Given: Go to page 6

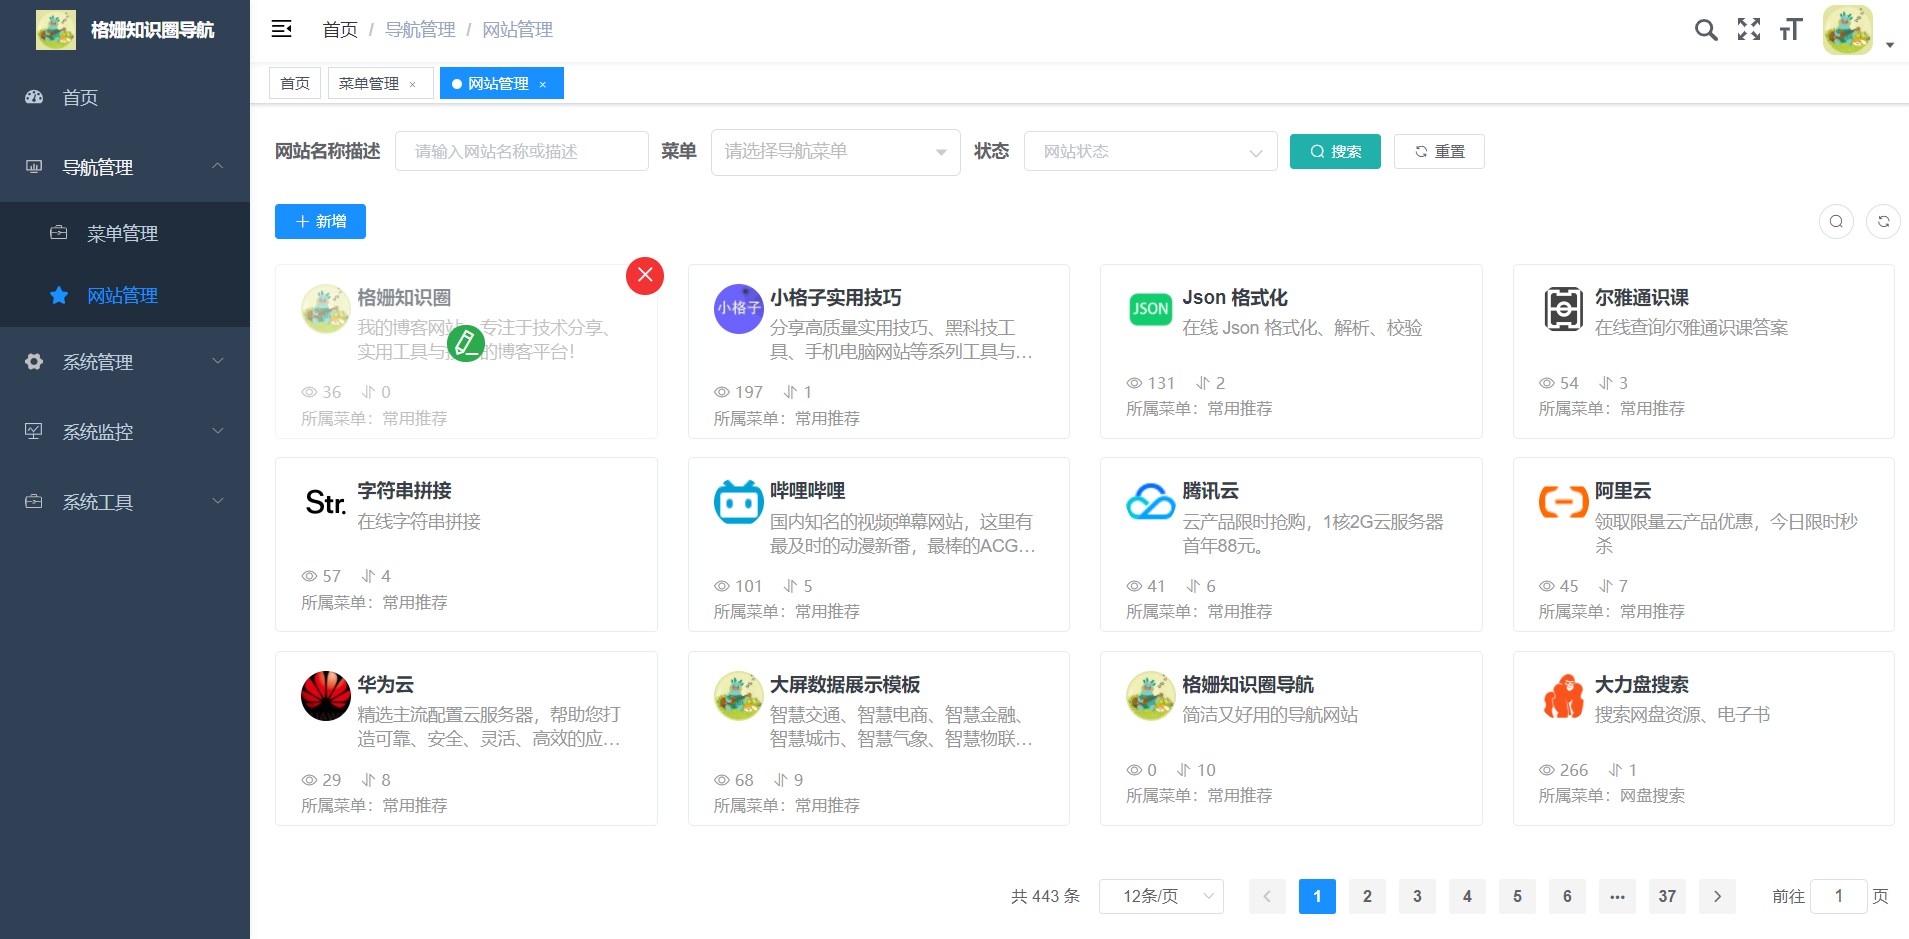Looking at the screenshot, I should click(1567, 896).
